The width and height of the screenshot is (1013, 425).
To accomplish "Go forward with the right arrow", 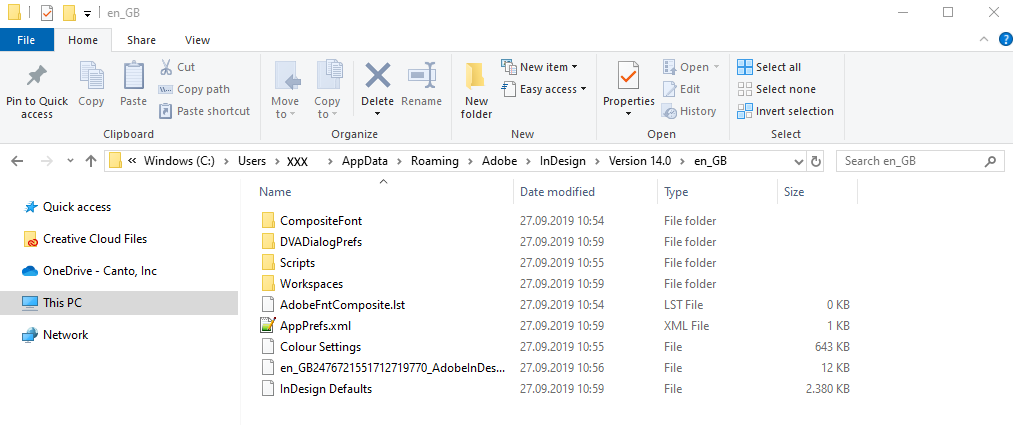I will pos(46,161).
